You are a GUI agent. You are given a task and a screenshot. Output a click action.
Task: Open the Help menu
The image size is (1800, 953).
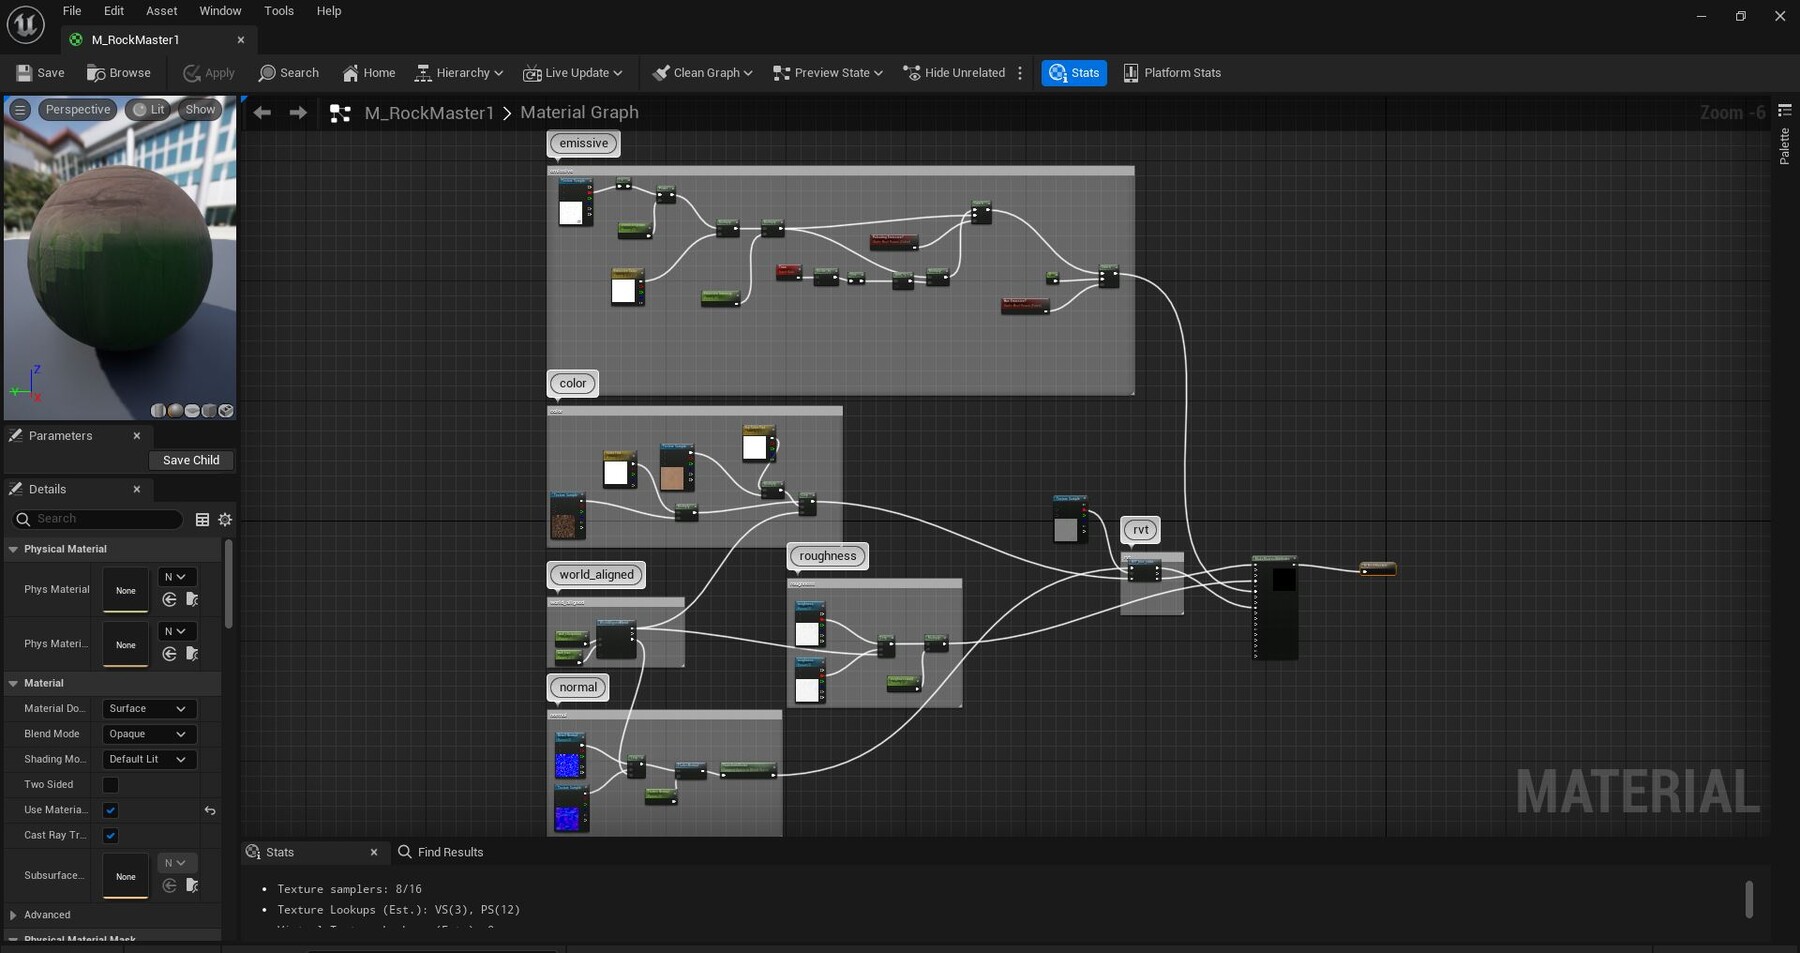click(329, 11)
